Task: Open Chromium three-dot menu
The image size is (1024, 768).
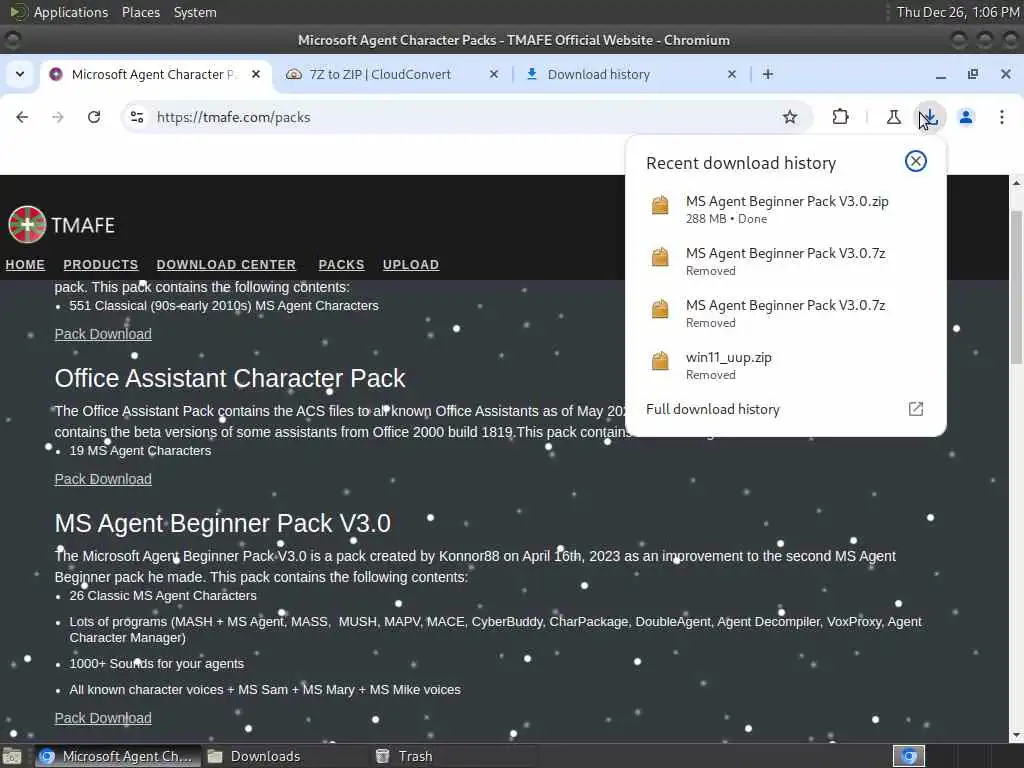Action: coord(1002,117)
